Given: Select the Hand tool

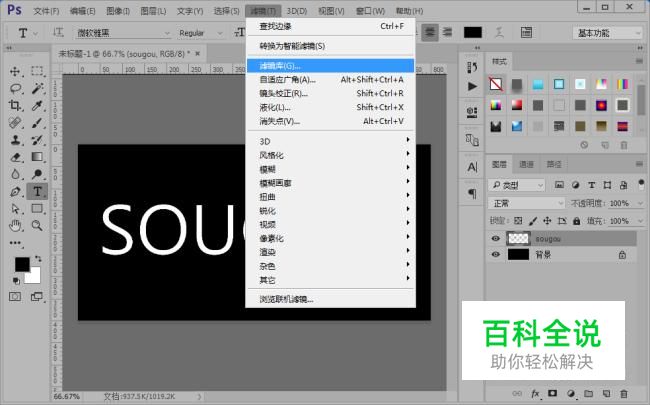Looking at the screenshot, I should click(15, 226).
